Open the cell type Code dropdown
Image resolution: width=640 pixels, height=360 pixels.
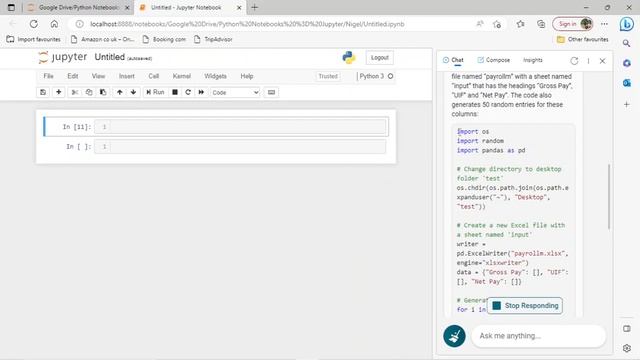click(235, 93)
